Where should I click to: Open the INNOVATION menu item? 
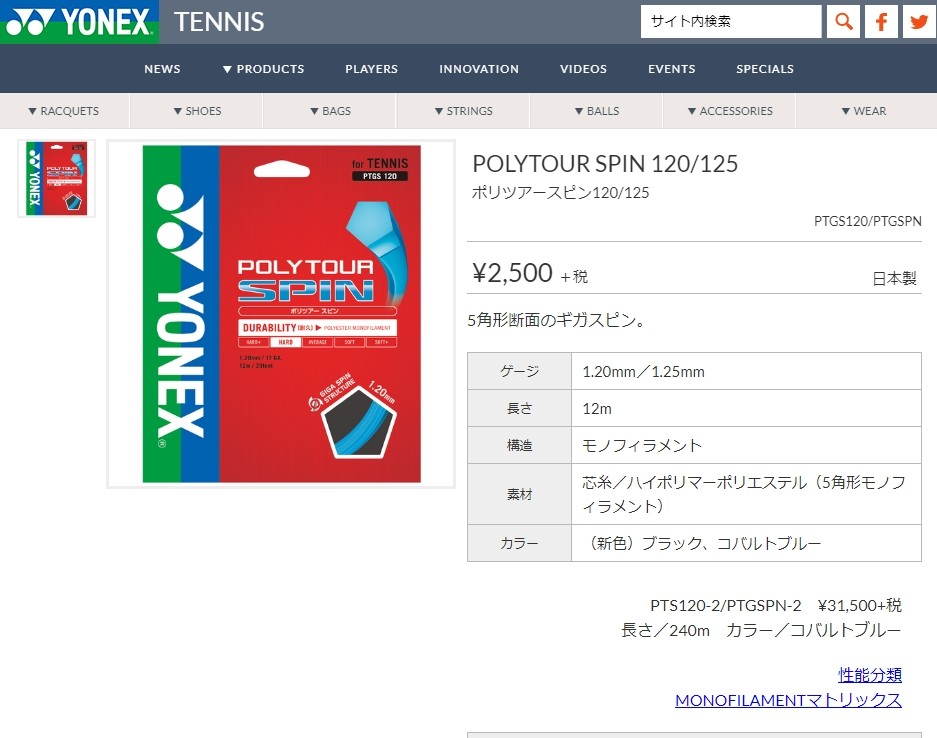point(479,69)
